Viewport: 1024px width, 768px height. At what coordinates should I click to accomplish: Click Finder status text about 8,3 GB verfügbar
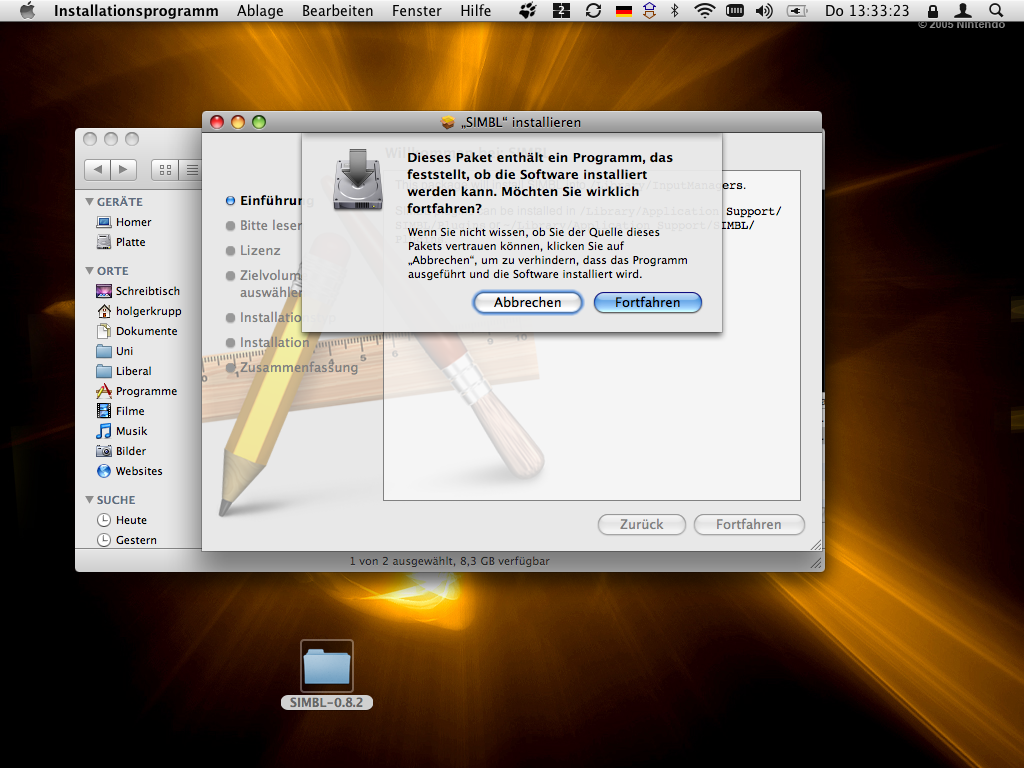pyautogui.click(x=449, y=561)
